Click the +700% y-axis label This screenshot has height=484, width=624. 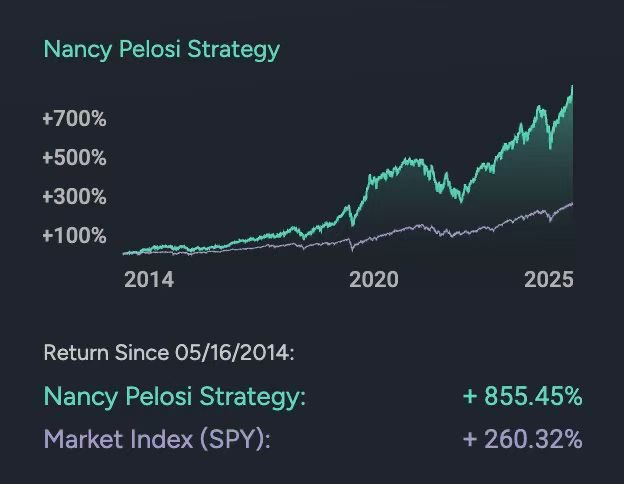(x=74, y=119)
